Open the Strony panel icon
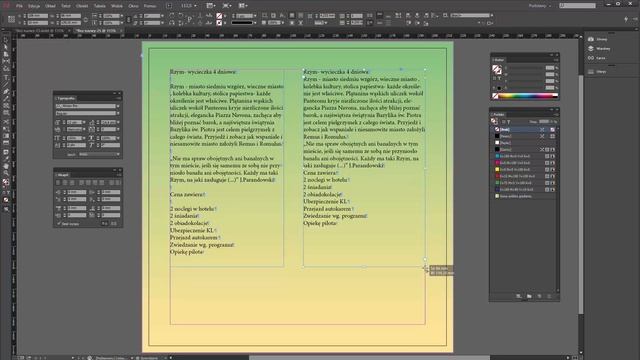Screen dimensions: 640x360 click(x=591, y=39)
